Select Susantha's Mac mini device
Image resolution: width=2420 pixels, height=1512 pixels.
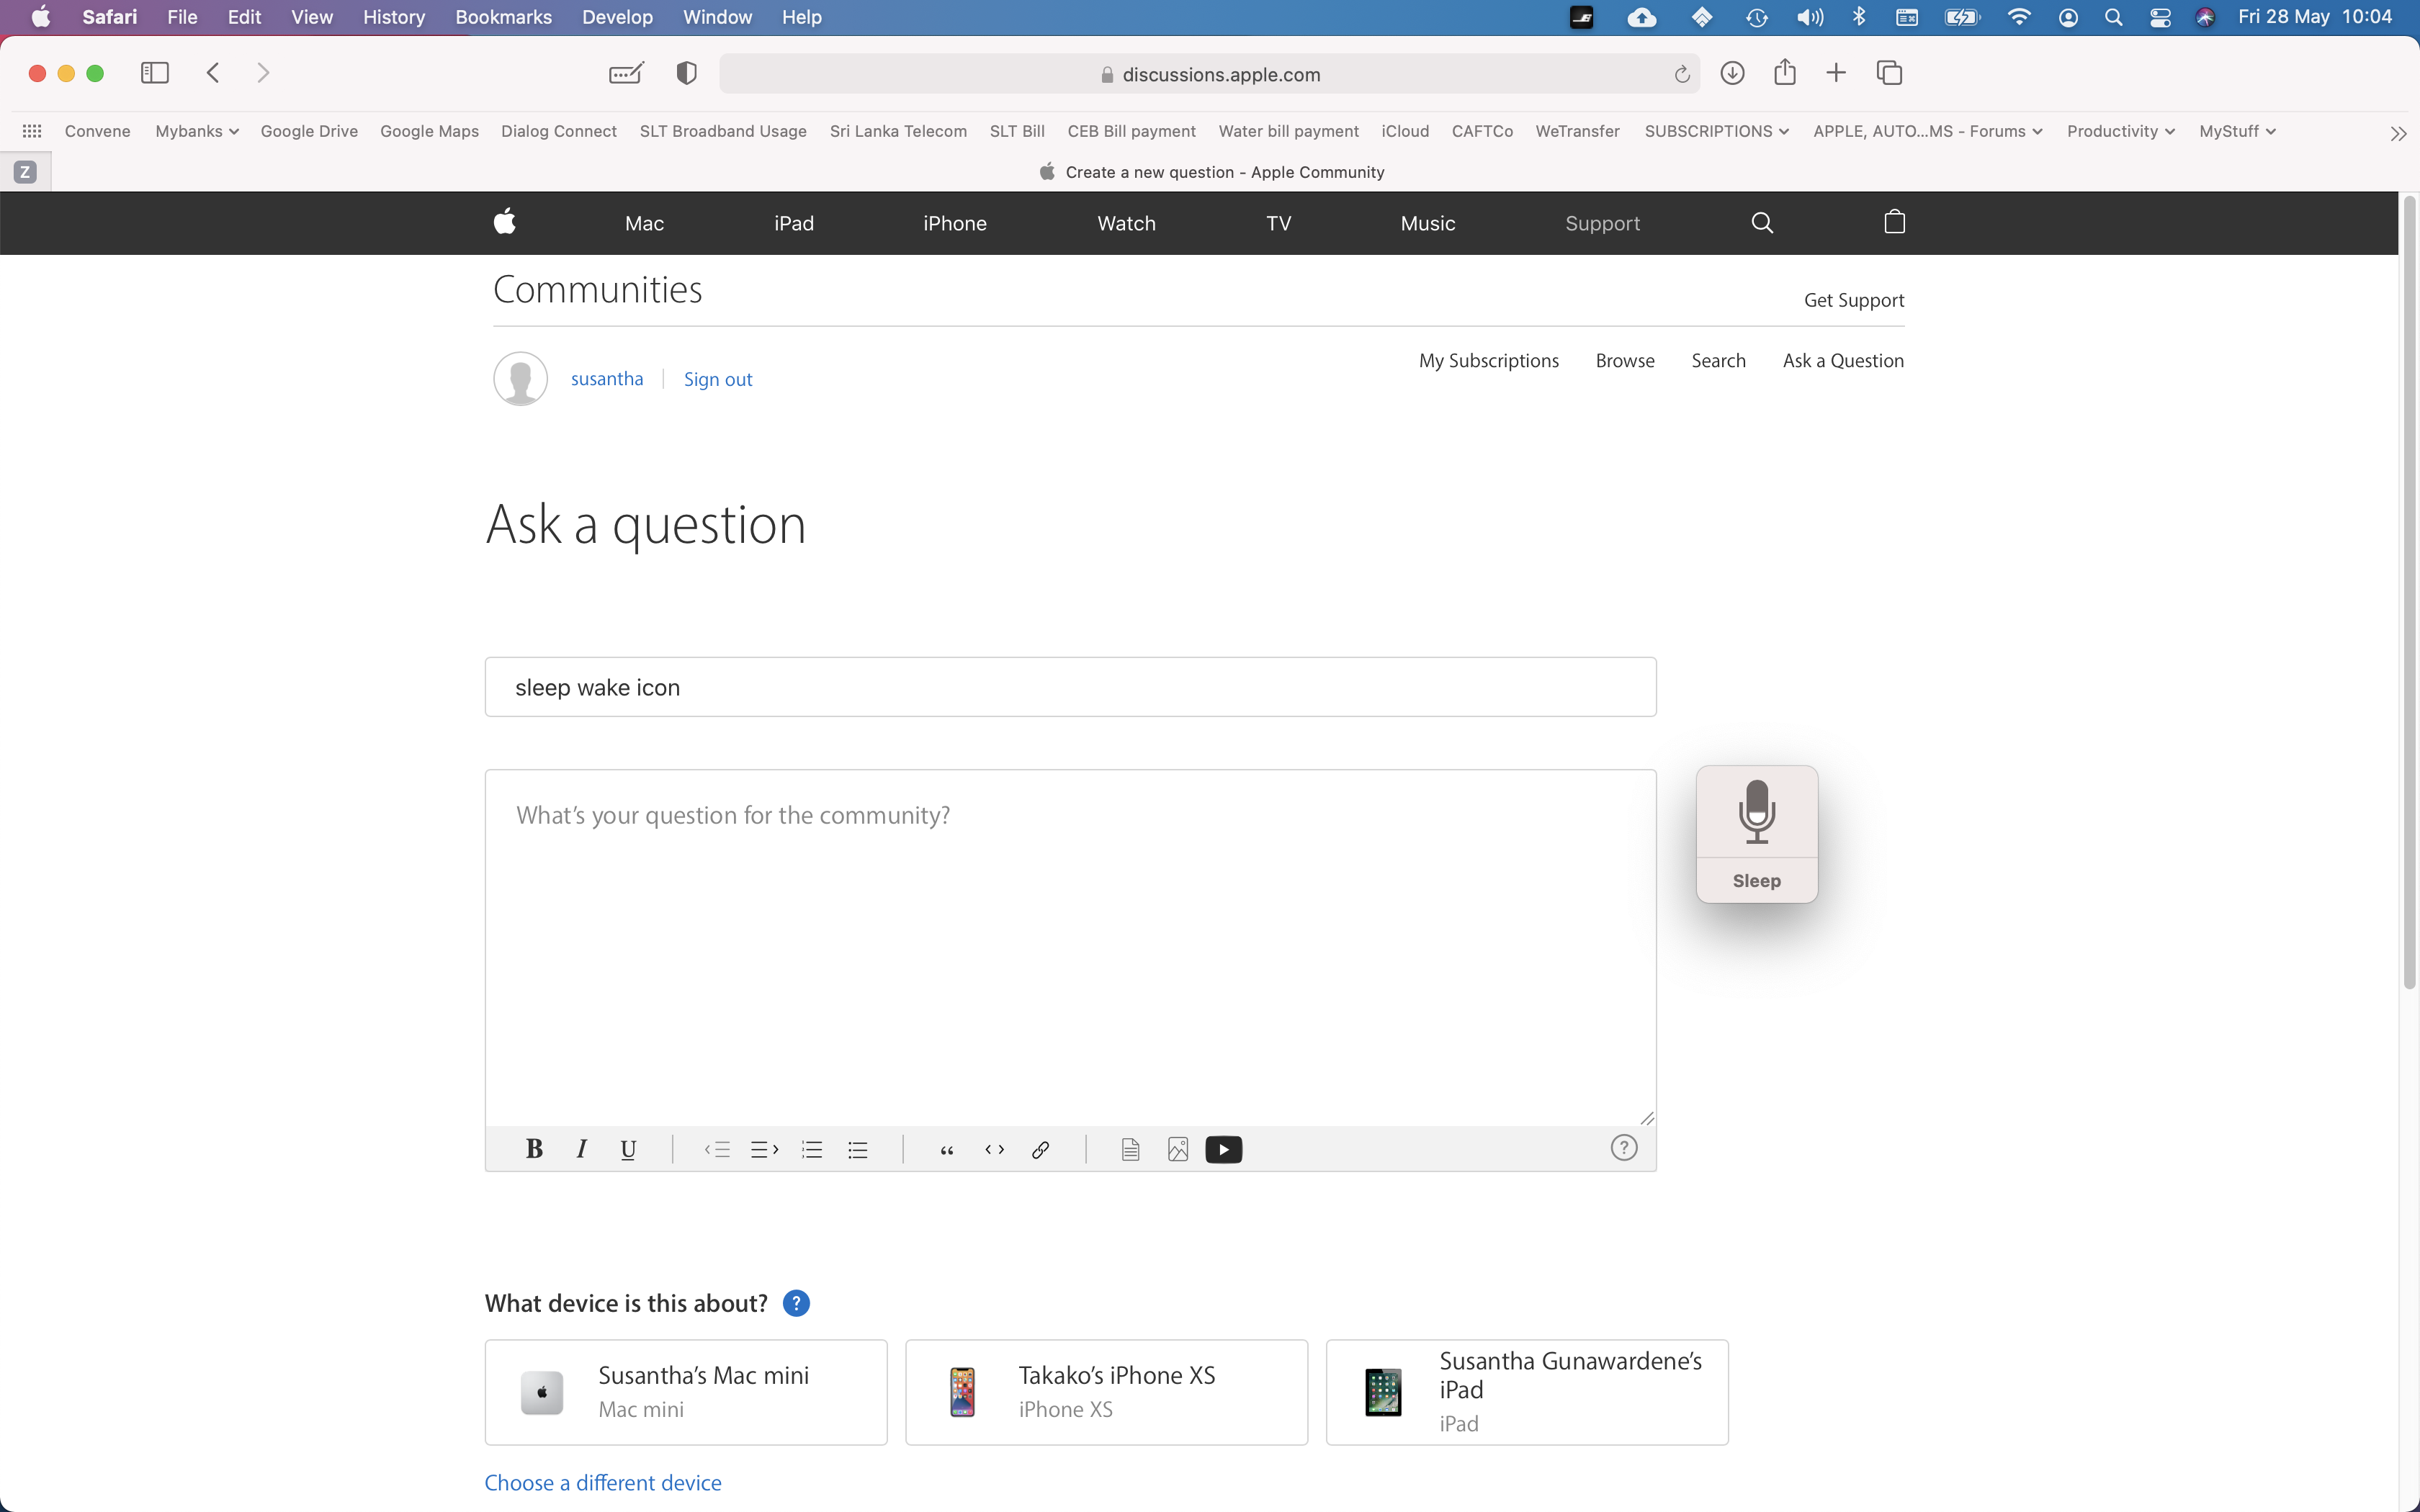point(686,1391)
